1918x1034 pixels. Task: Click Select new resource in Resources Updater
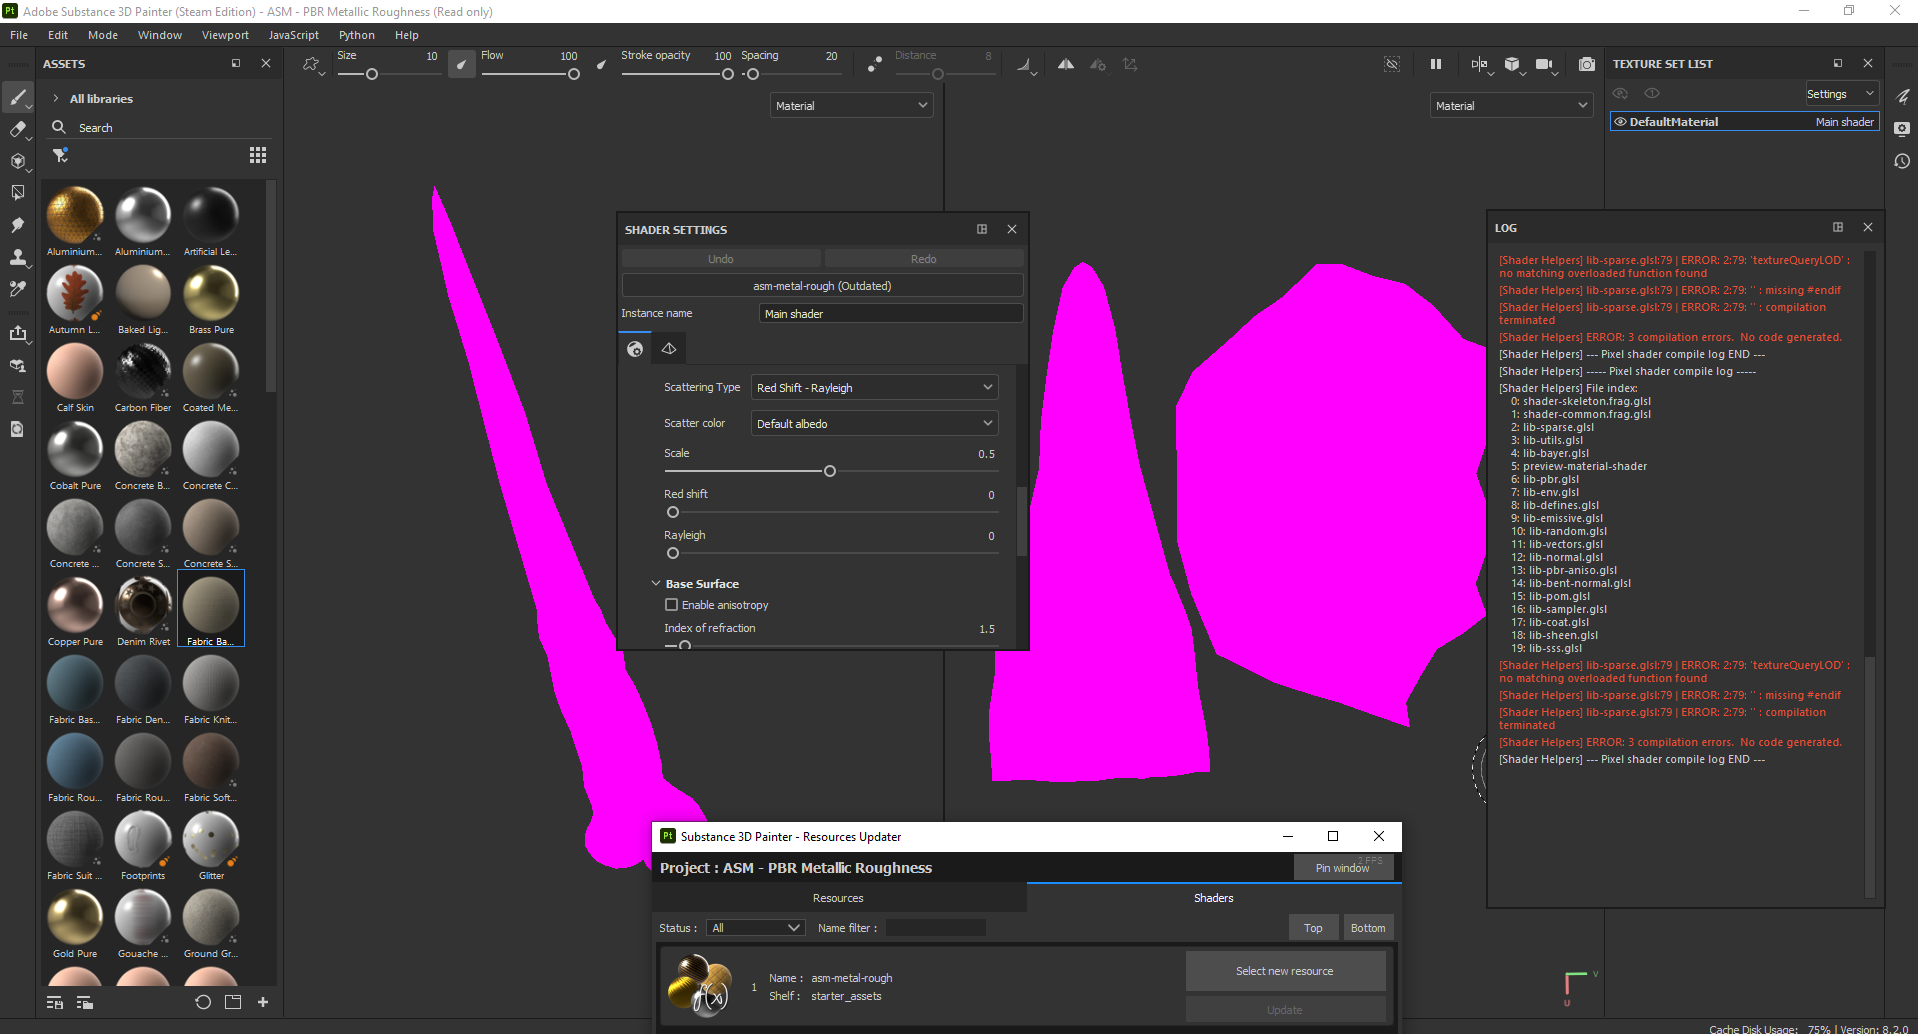click(x=1285, y=970)
